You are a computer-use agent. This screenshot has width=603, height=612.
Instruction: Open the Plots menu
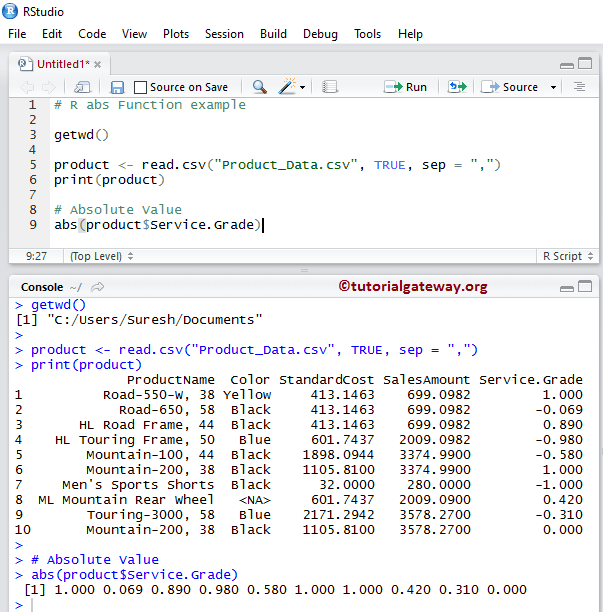tap(176, 34)
